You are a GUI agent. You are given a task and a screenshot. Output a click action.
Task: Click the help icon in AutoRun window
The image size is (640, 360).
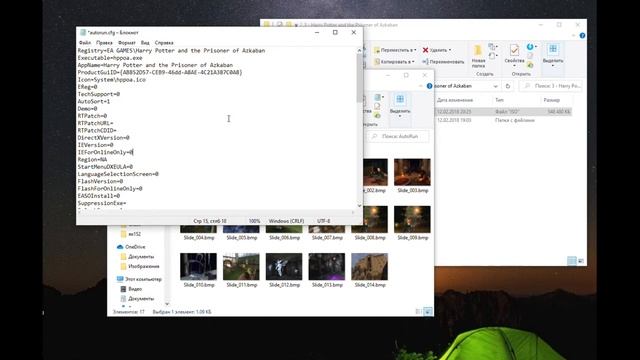coord(429,86)
